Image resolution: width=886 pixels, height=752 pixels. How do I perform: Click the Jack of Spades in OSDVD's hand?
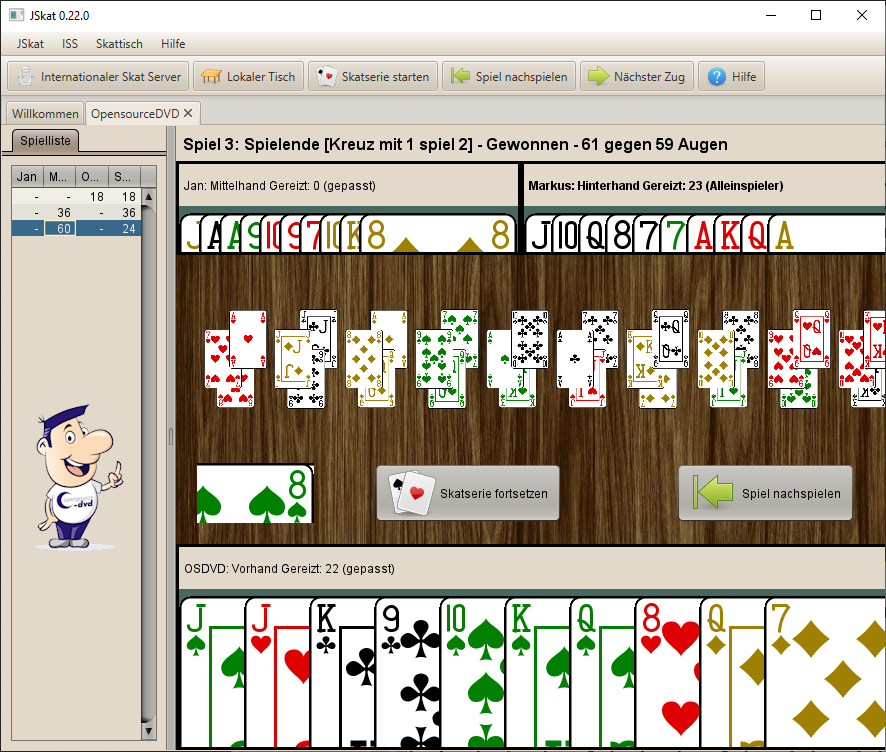click(212, 670)
